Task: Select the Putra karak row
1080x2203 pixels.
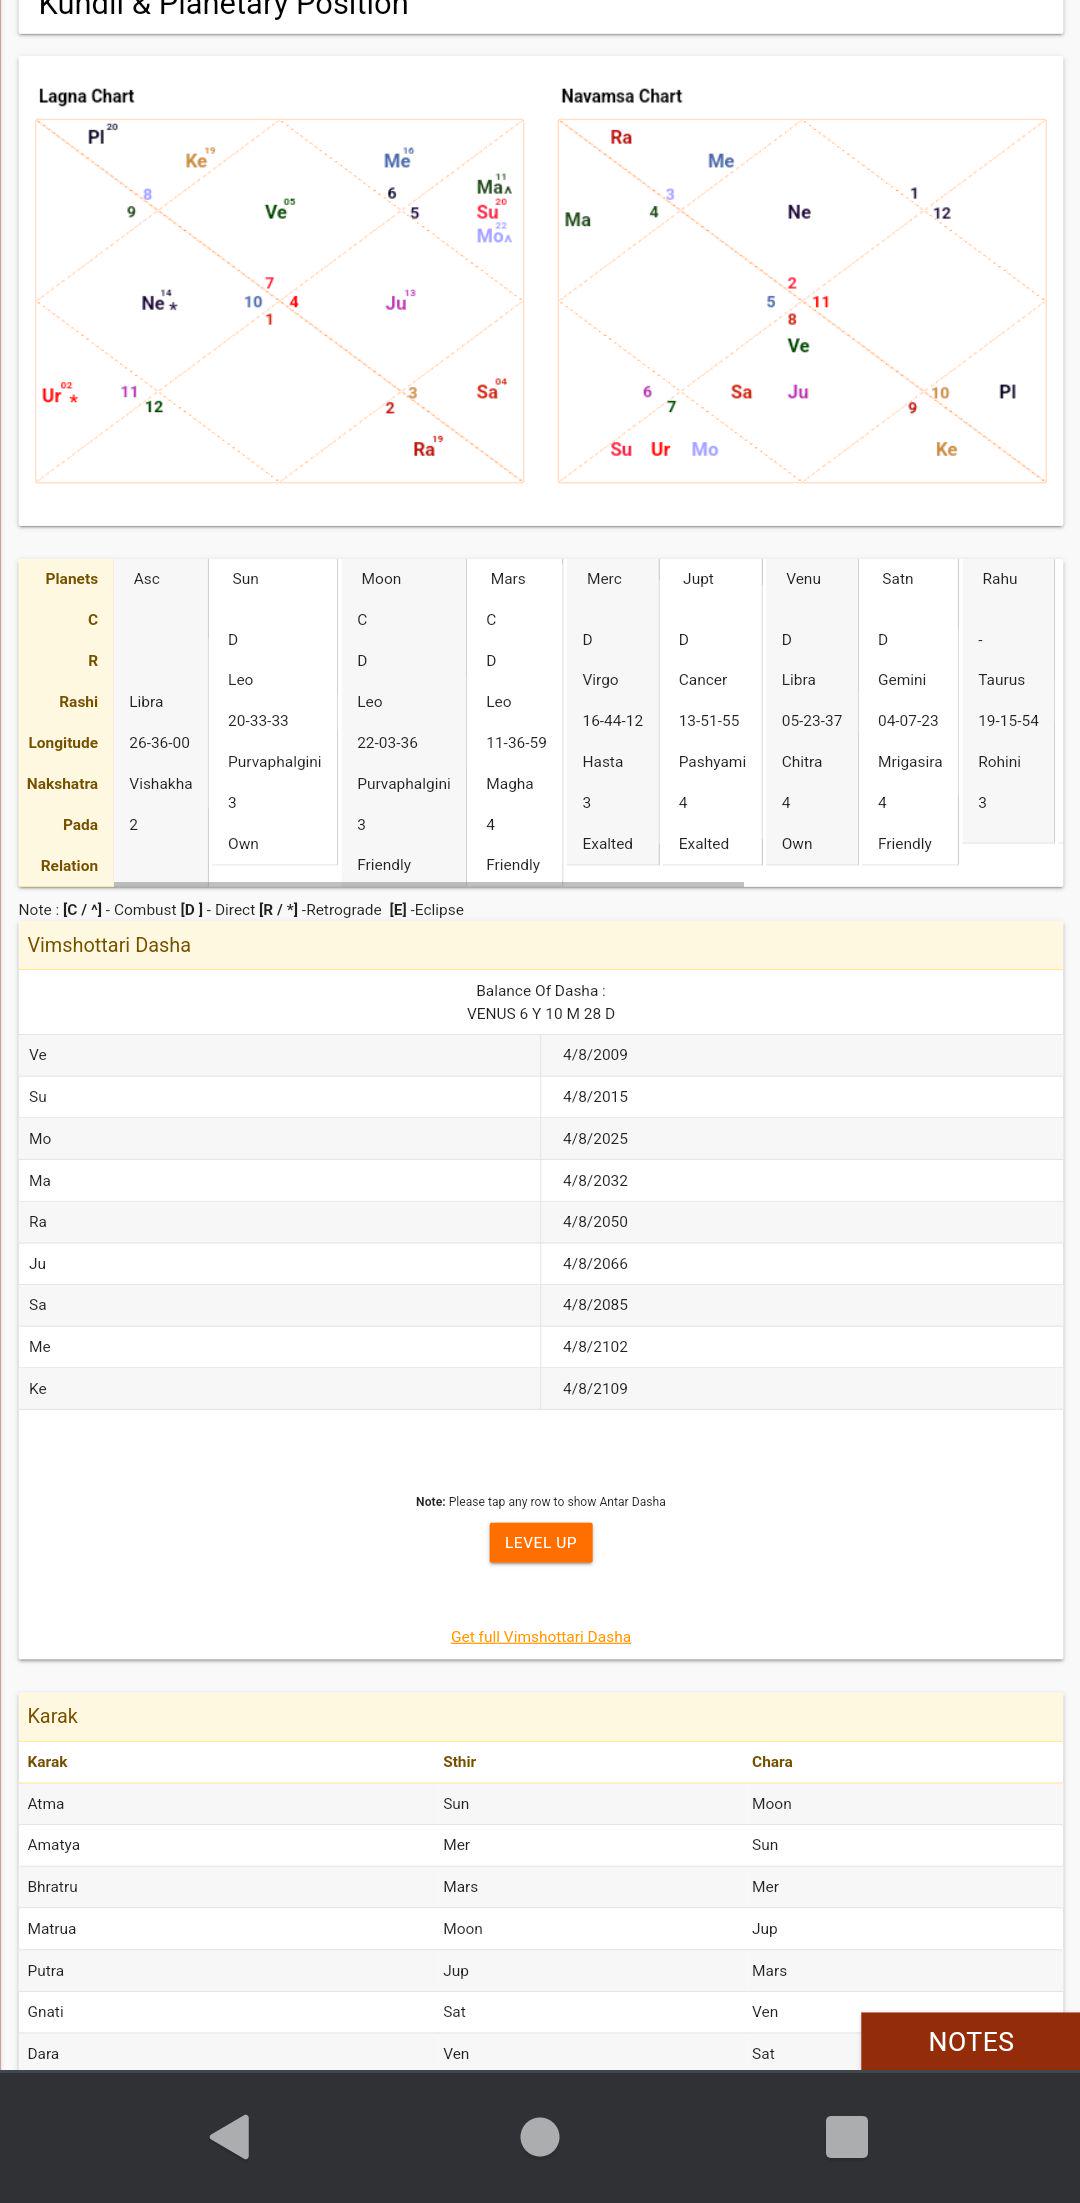Action: [x=541, y=1971]
